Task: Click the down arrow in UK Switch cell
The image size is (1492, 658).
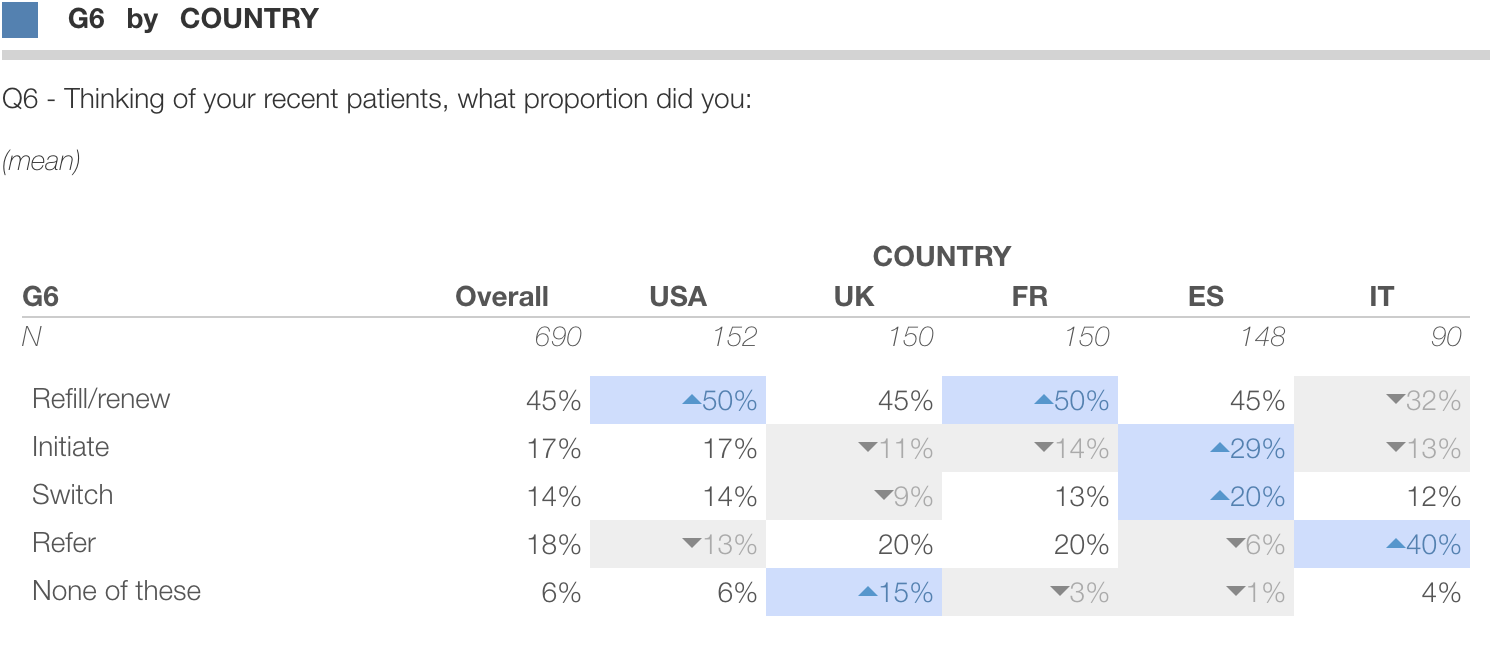Action: tap(883, 497)
